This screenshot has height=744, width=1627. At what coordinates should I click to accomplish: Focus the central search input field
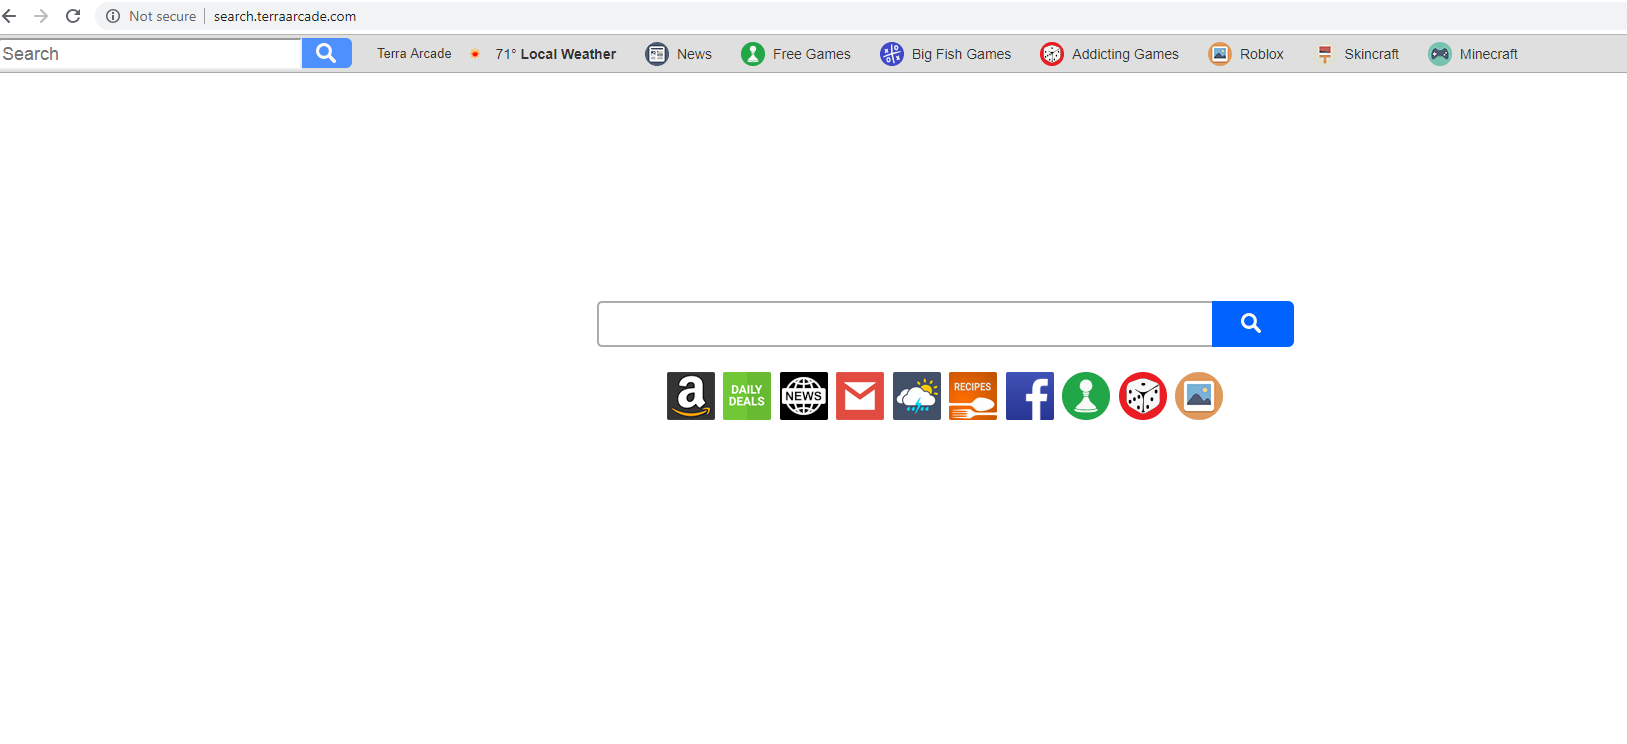(x=905, y=324)
